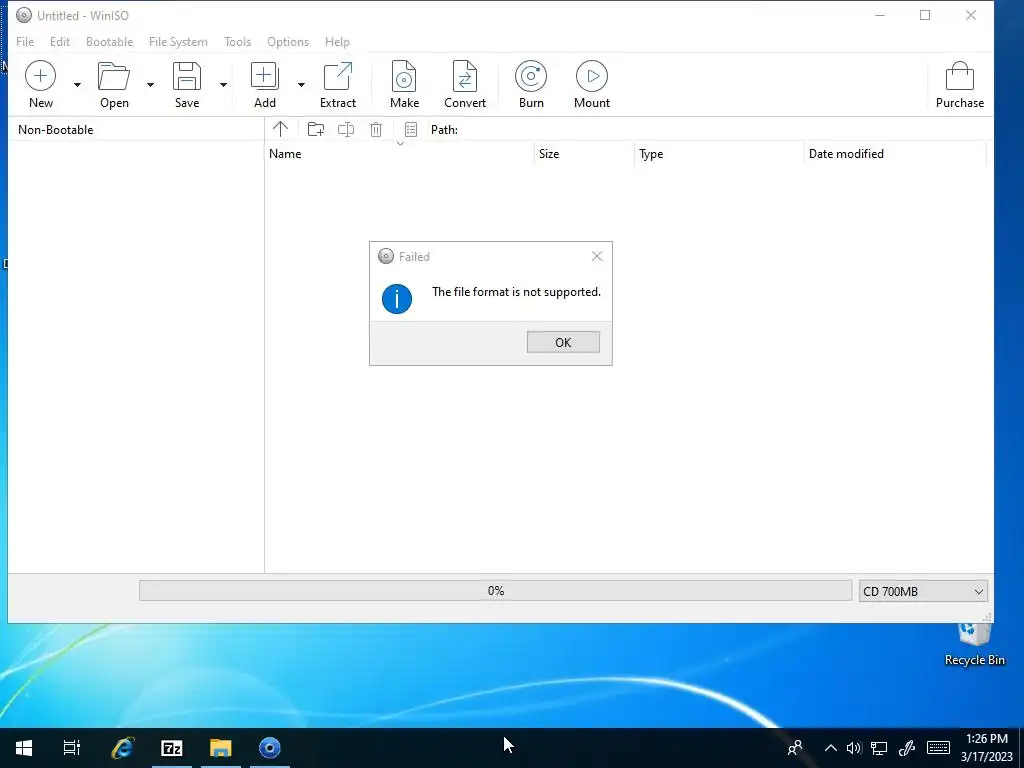Open the Tools menu
1024x768 pixels.
pyautogui.click(x=237, y=42)
